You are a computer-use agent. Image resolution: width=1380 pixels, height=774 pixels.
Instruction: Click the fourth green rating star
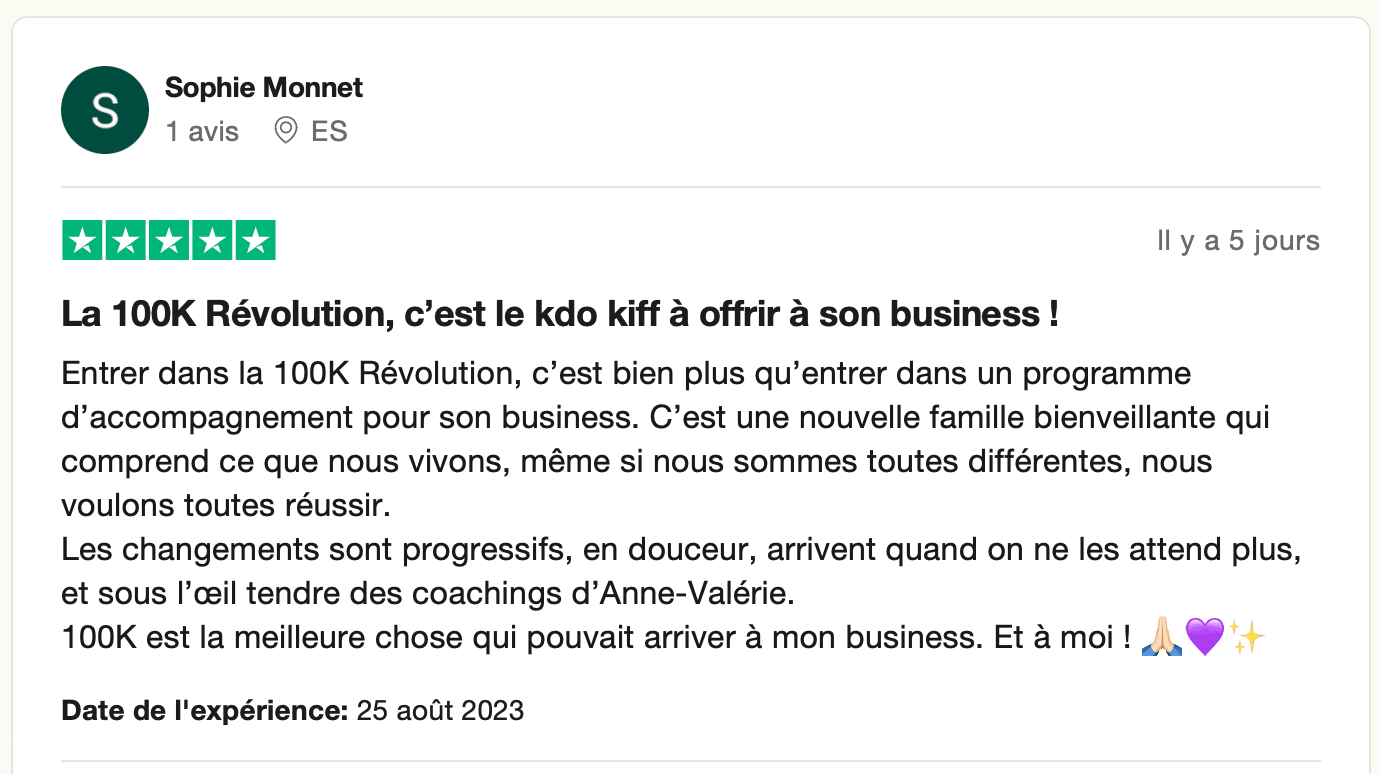(x=212, y=241)
